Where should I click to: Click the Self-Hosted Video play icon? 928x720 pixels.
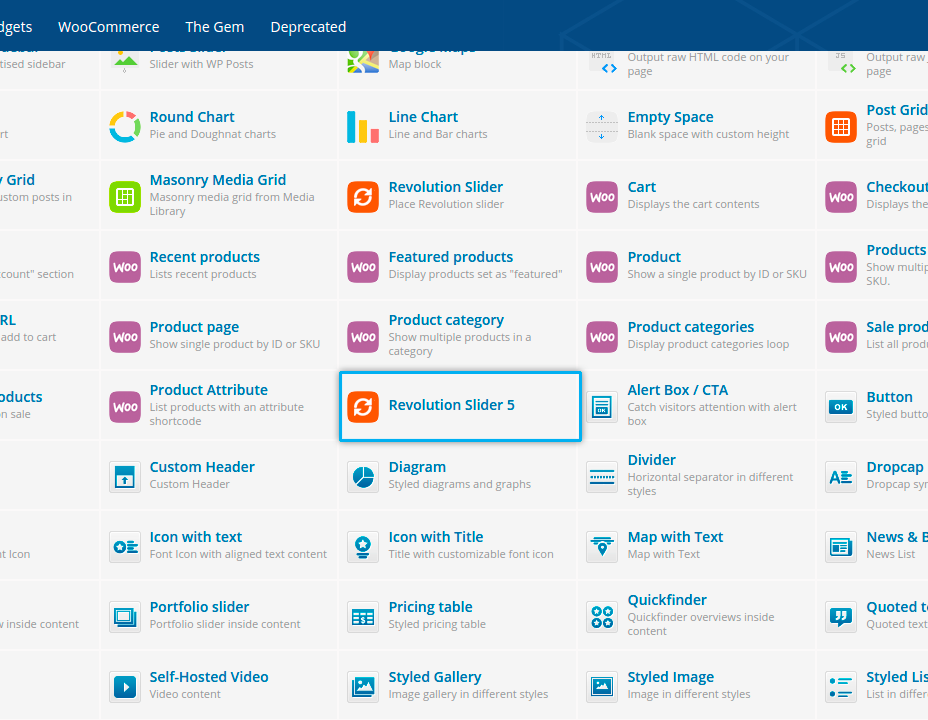(x=125, y=687)
